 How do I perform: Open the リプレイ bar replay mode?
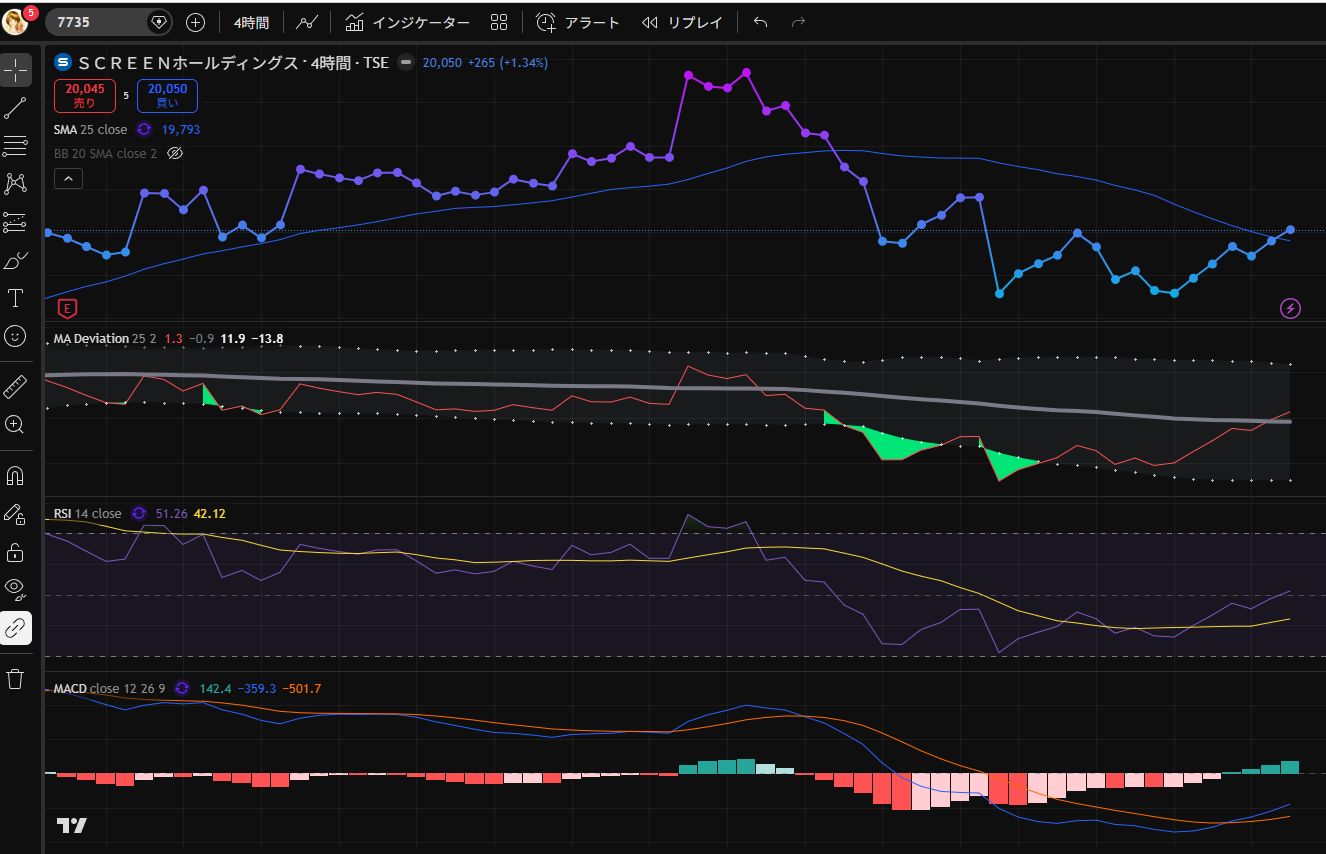click(x=682, y=22)
